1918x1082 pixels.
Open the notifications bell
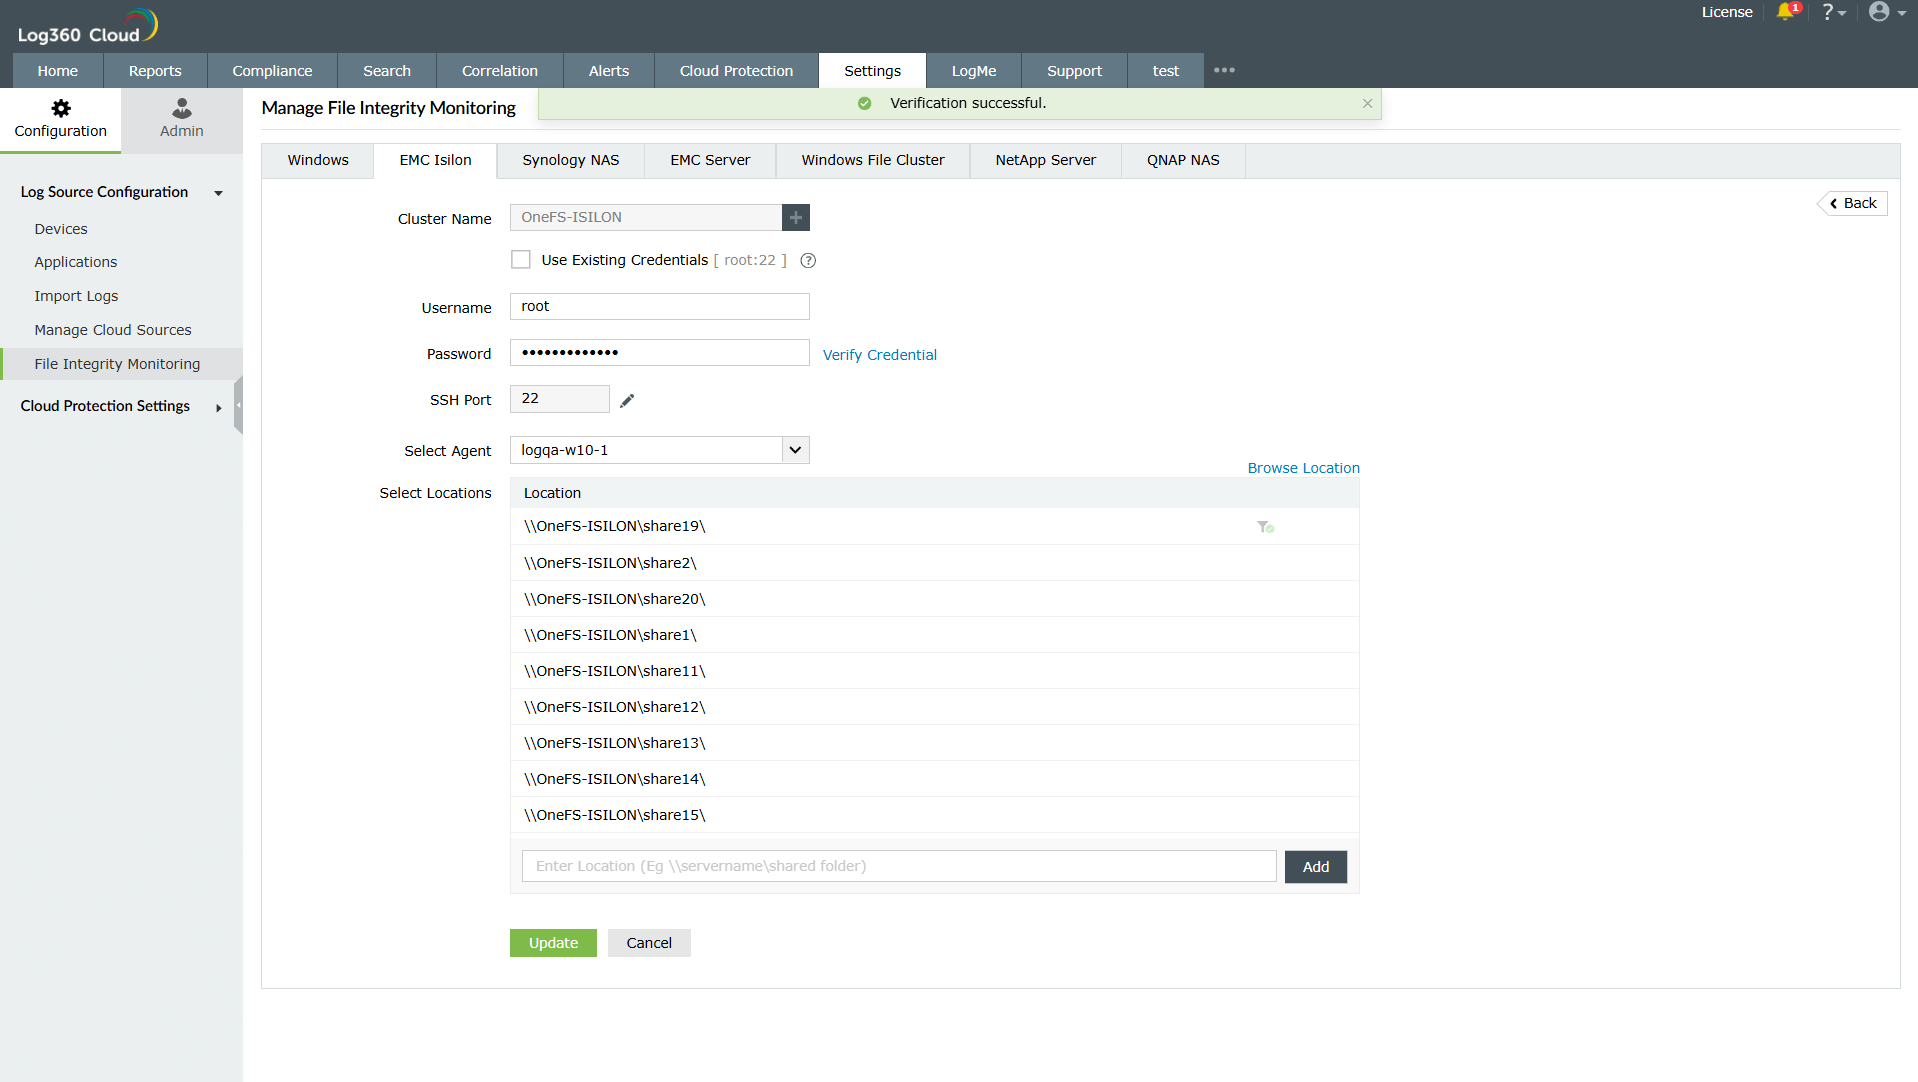point(1787,13)
